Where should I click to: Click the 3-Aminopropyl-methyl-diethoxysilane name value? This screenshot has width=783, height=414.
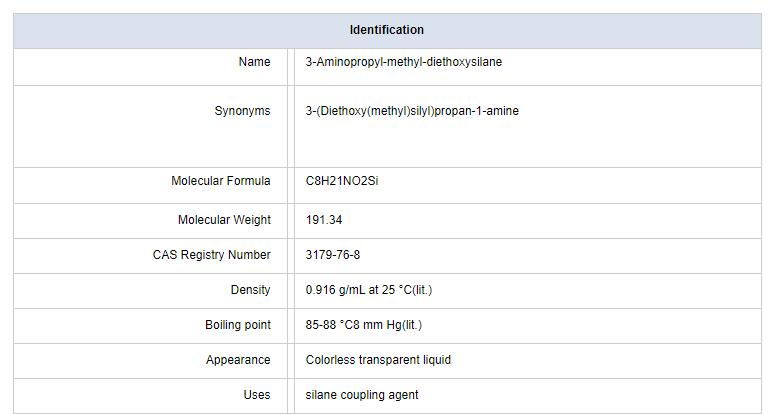pyautogui.click(x=404, y=62)
